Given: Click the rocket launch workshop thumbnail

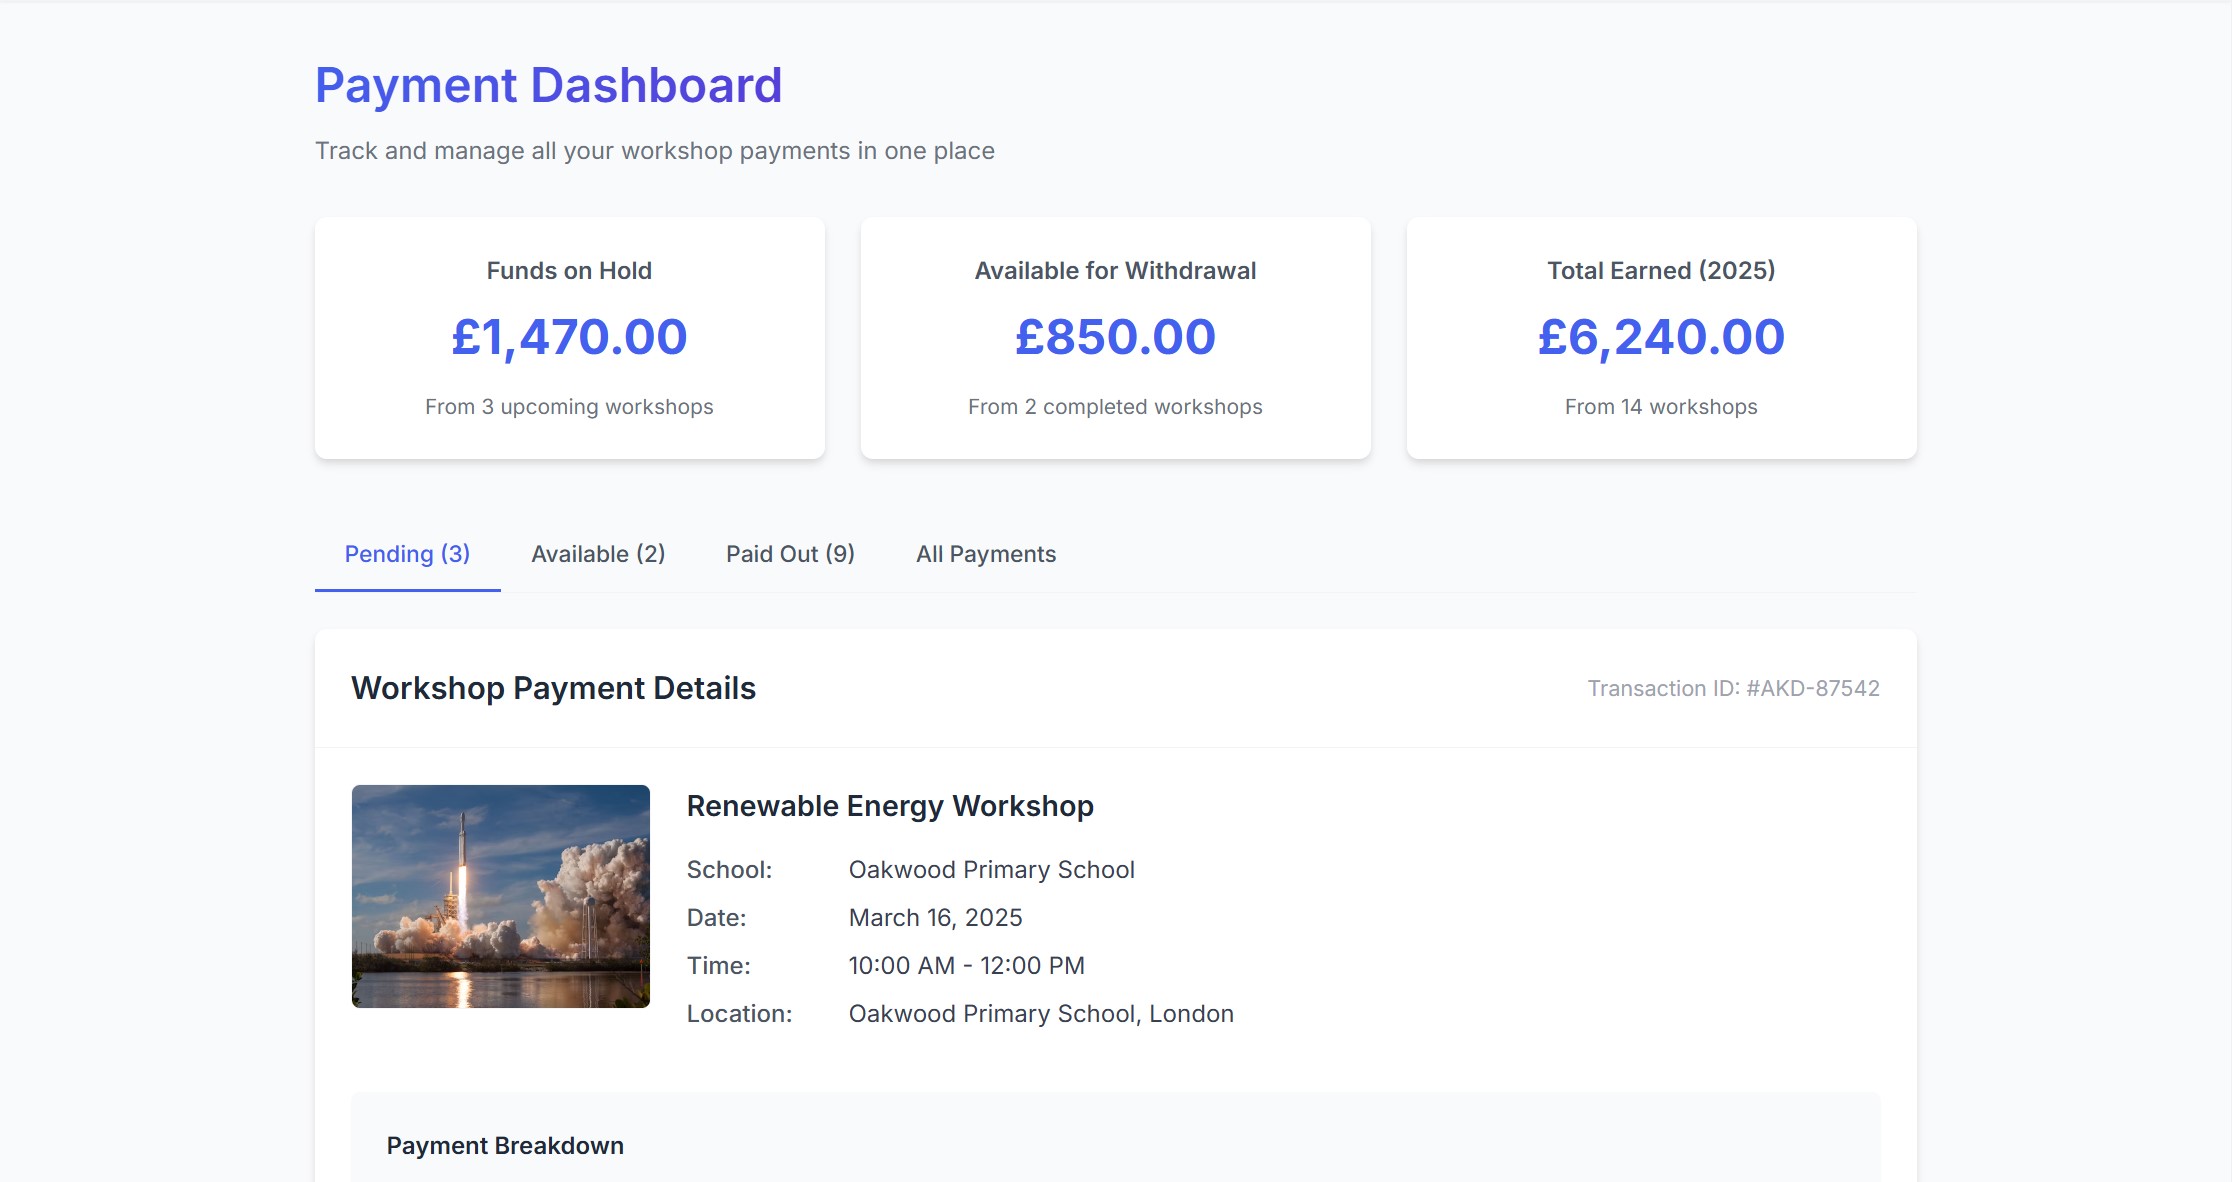Looking at the screenshot, I should [501, 896].
